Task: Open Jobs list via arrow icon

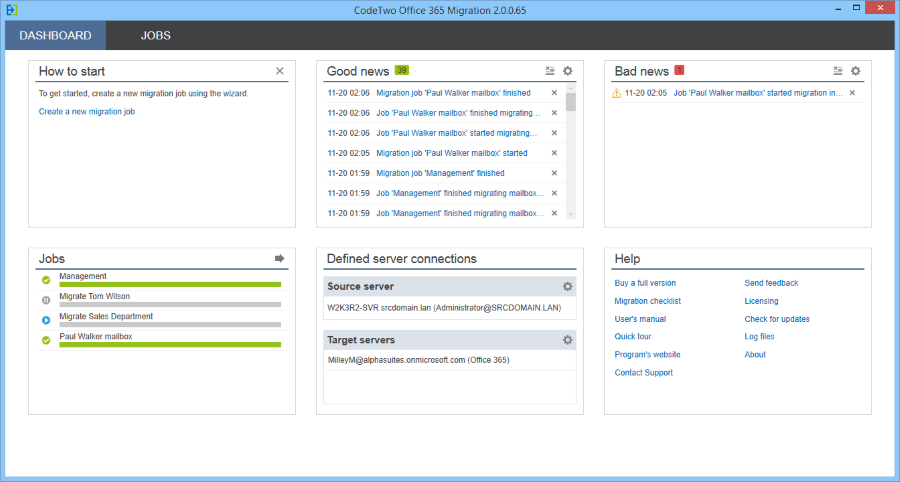Action: coord(280,259)
